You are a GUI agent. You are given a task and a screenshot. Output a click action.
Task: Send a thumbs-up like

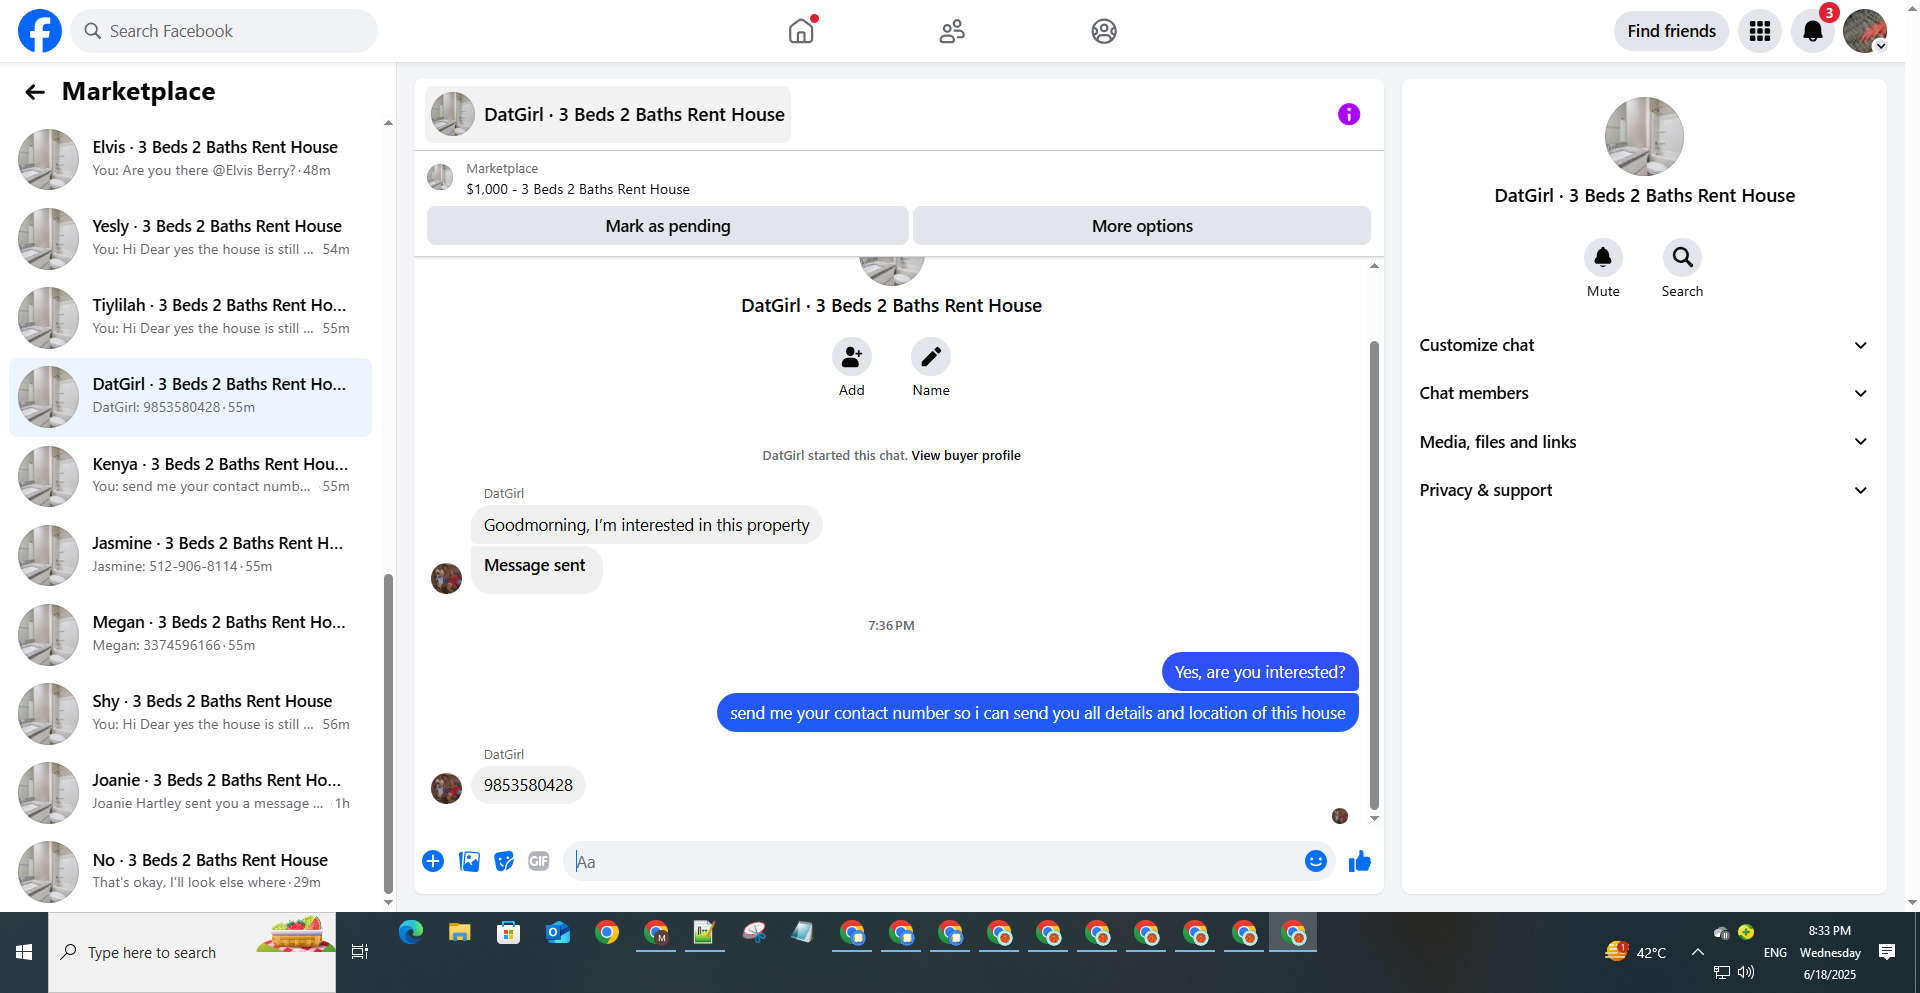click(x=1360, y=861)
